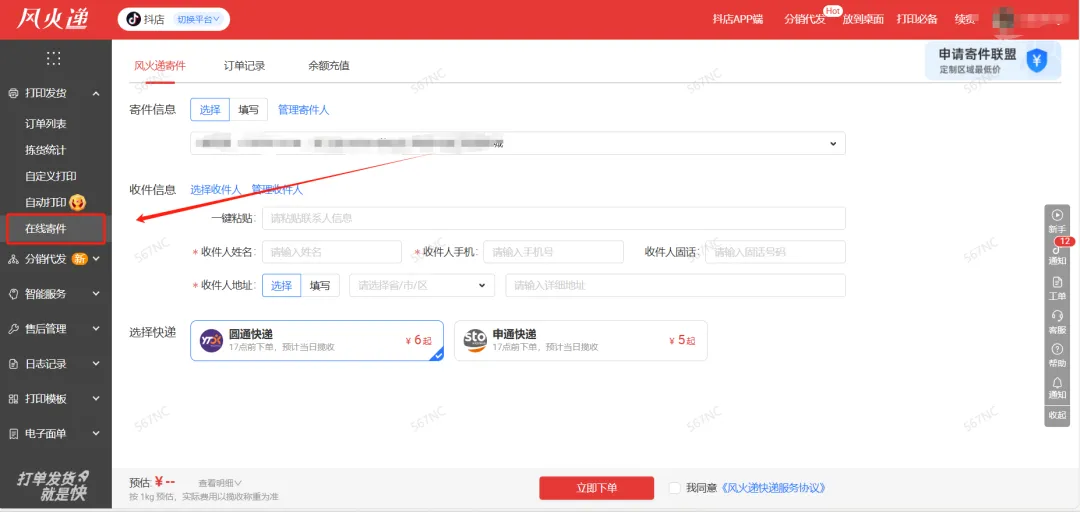The height and width of the screenshot is (512, 1080).
Task: Select 填写 option for 收件人地址
Action: [x=320, y=285]
